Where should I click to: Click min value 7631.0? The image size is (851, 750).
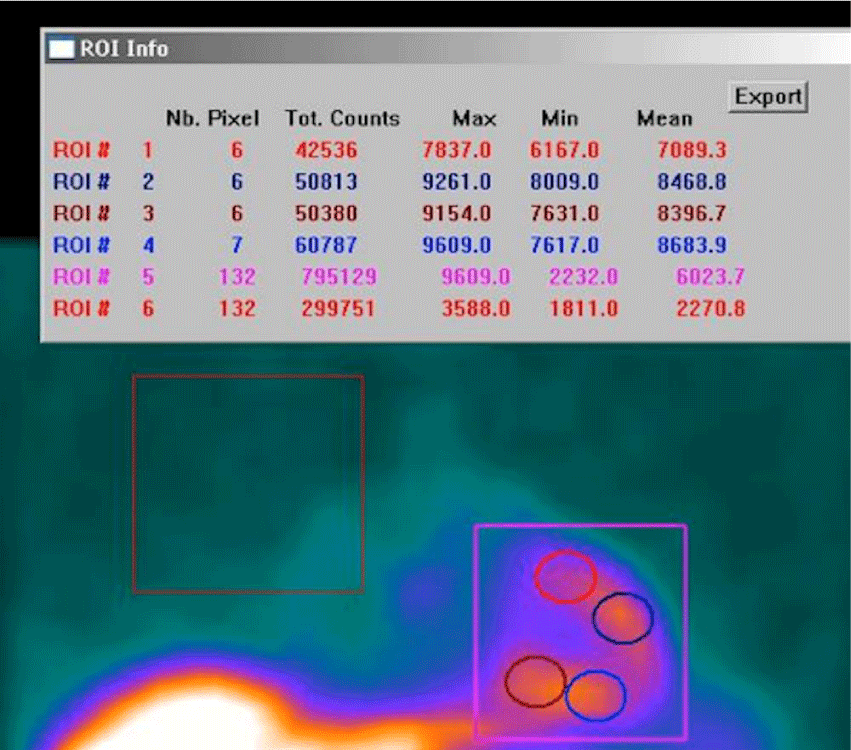pos(564,213)
